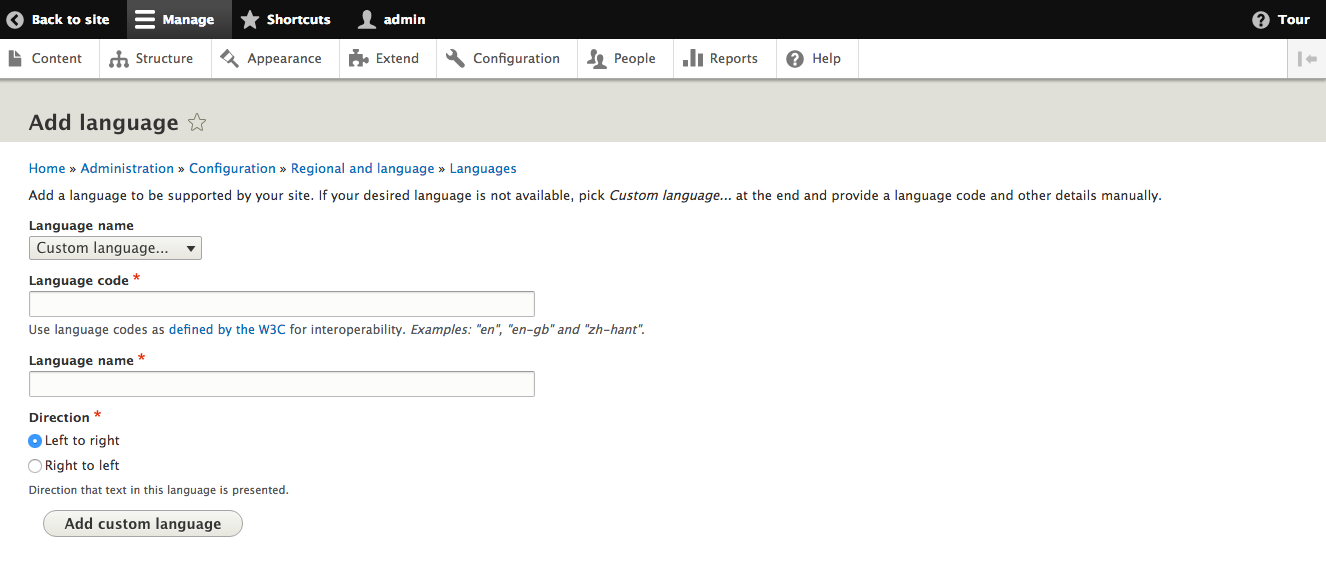Start the Tour via question mark icon
Viewport: 1326px width, 561px height.
1261,19
